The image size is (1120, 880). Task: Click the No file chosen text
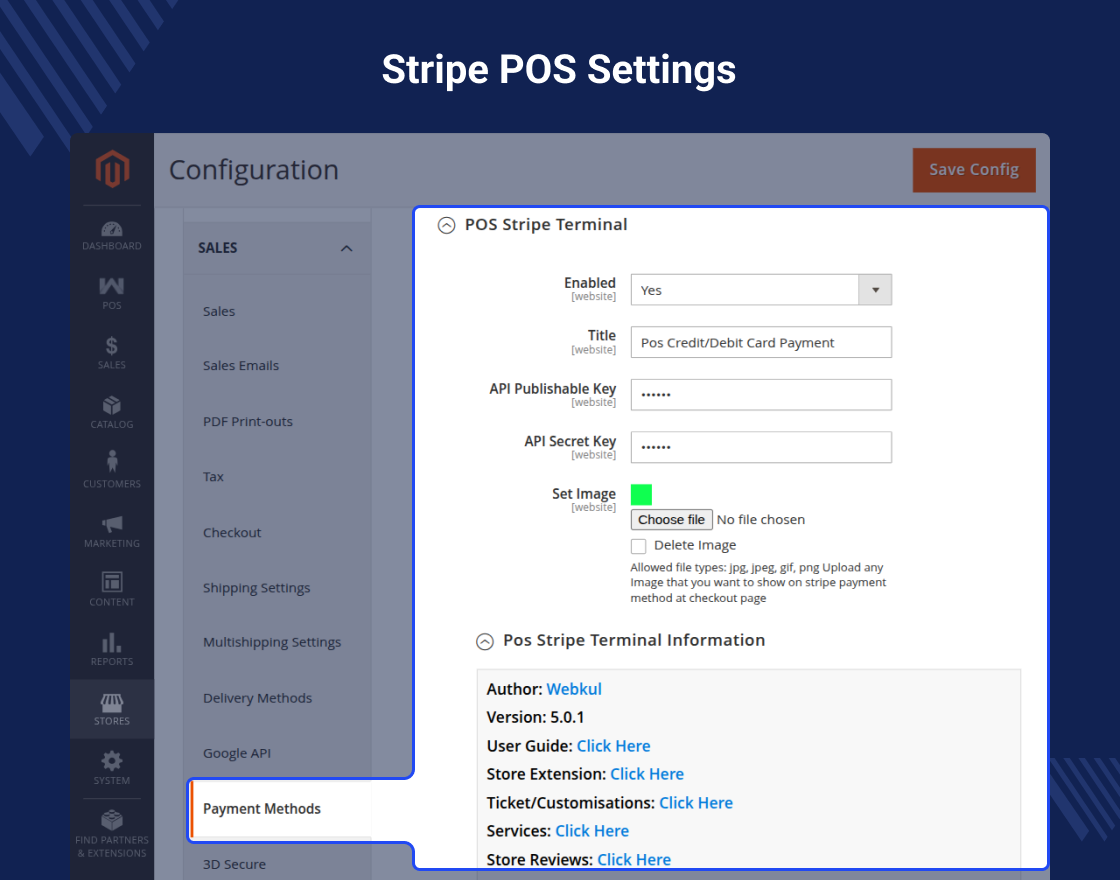(761, 520)
